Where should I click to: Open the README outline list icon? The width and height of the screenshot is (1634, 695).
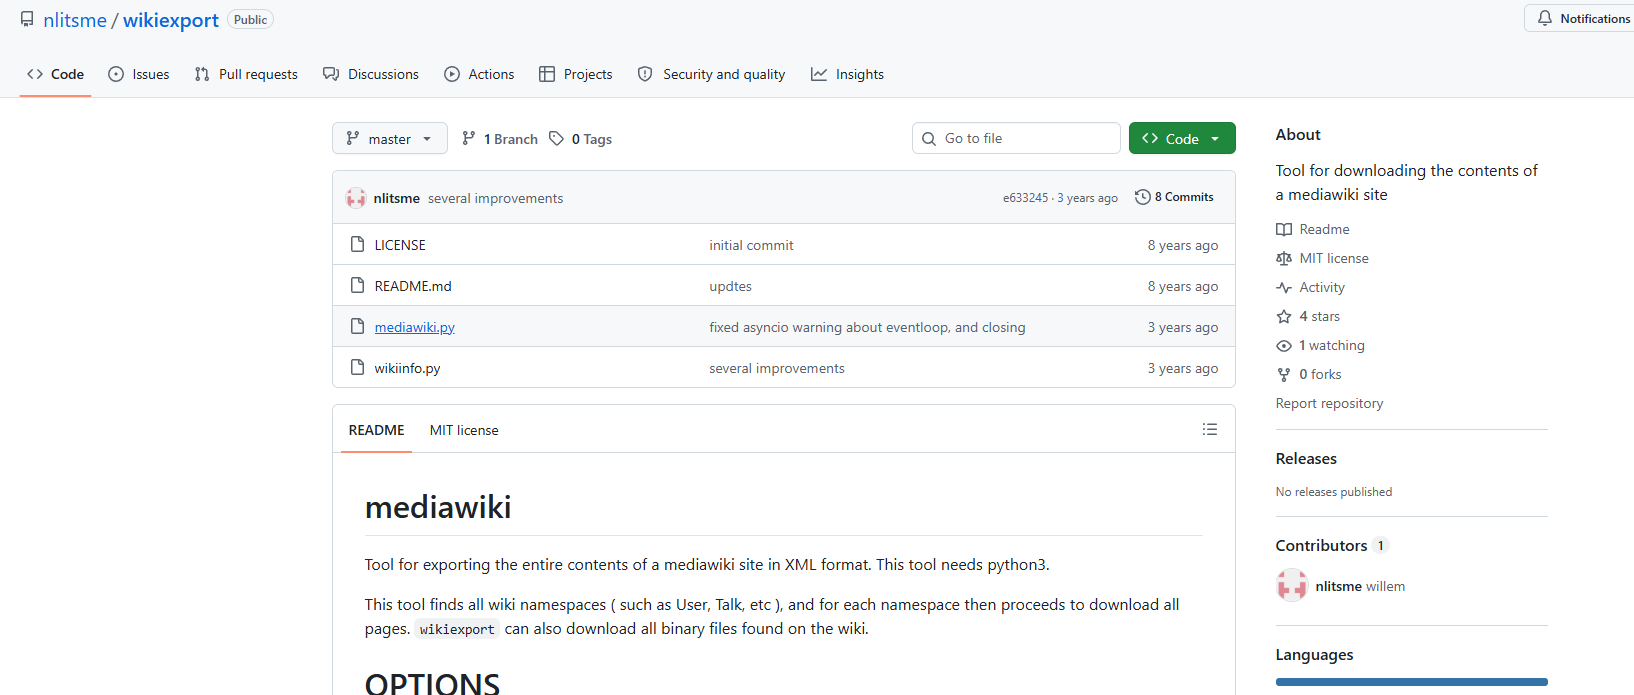pyautogui.click(x=1209, y=429)
